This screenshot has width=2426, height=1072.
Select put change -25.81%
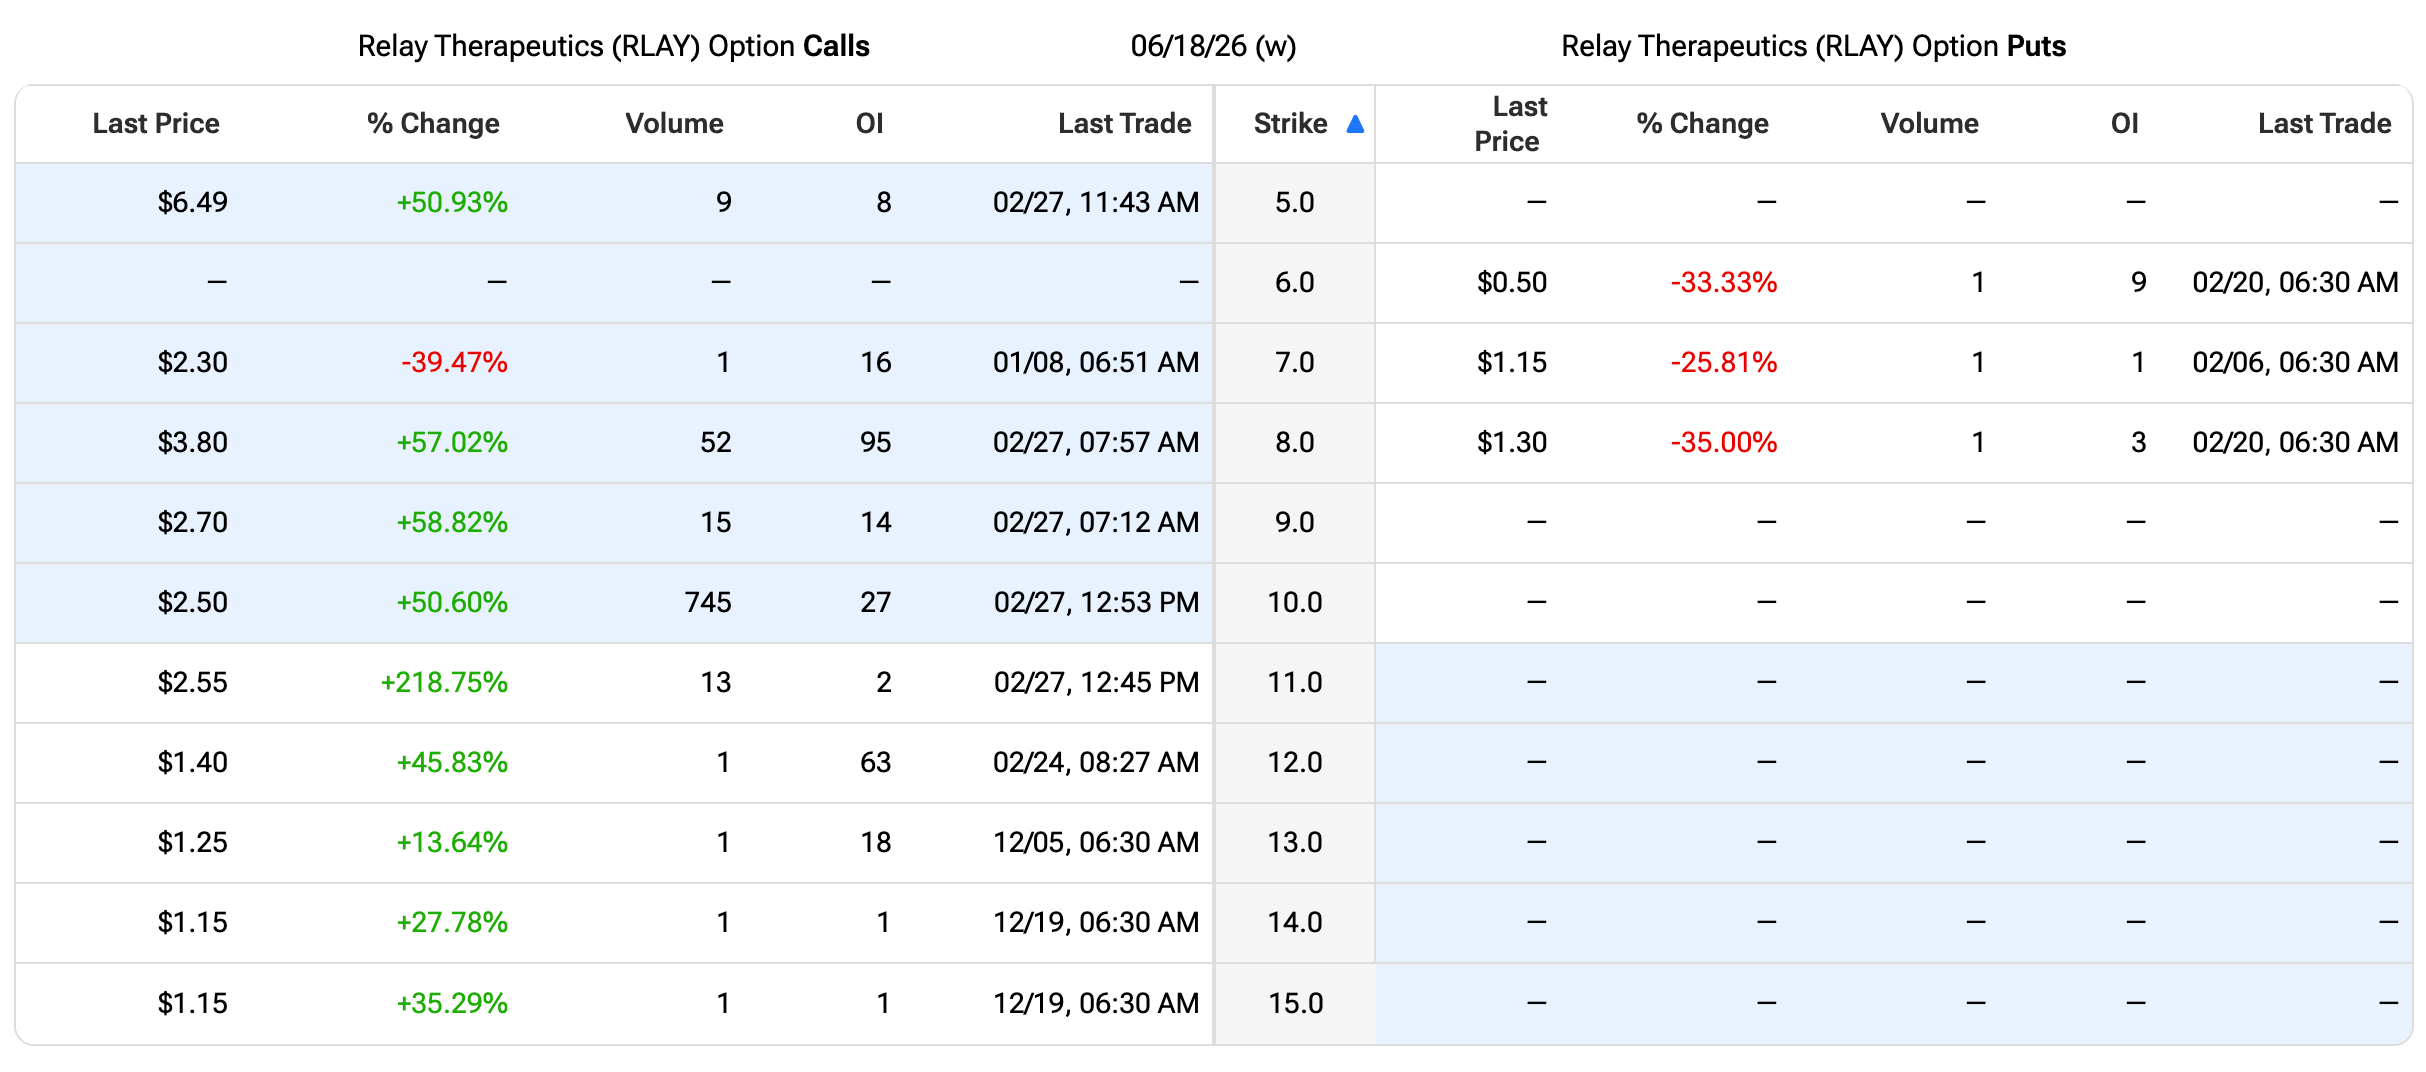coord(1724,363)
